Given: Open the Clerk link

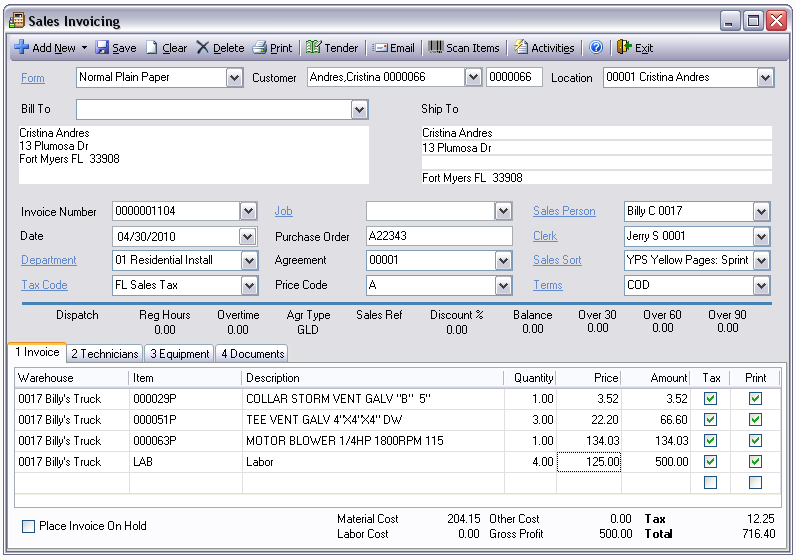Looking at the screenshot, I should coord(545,236).
